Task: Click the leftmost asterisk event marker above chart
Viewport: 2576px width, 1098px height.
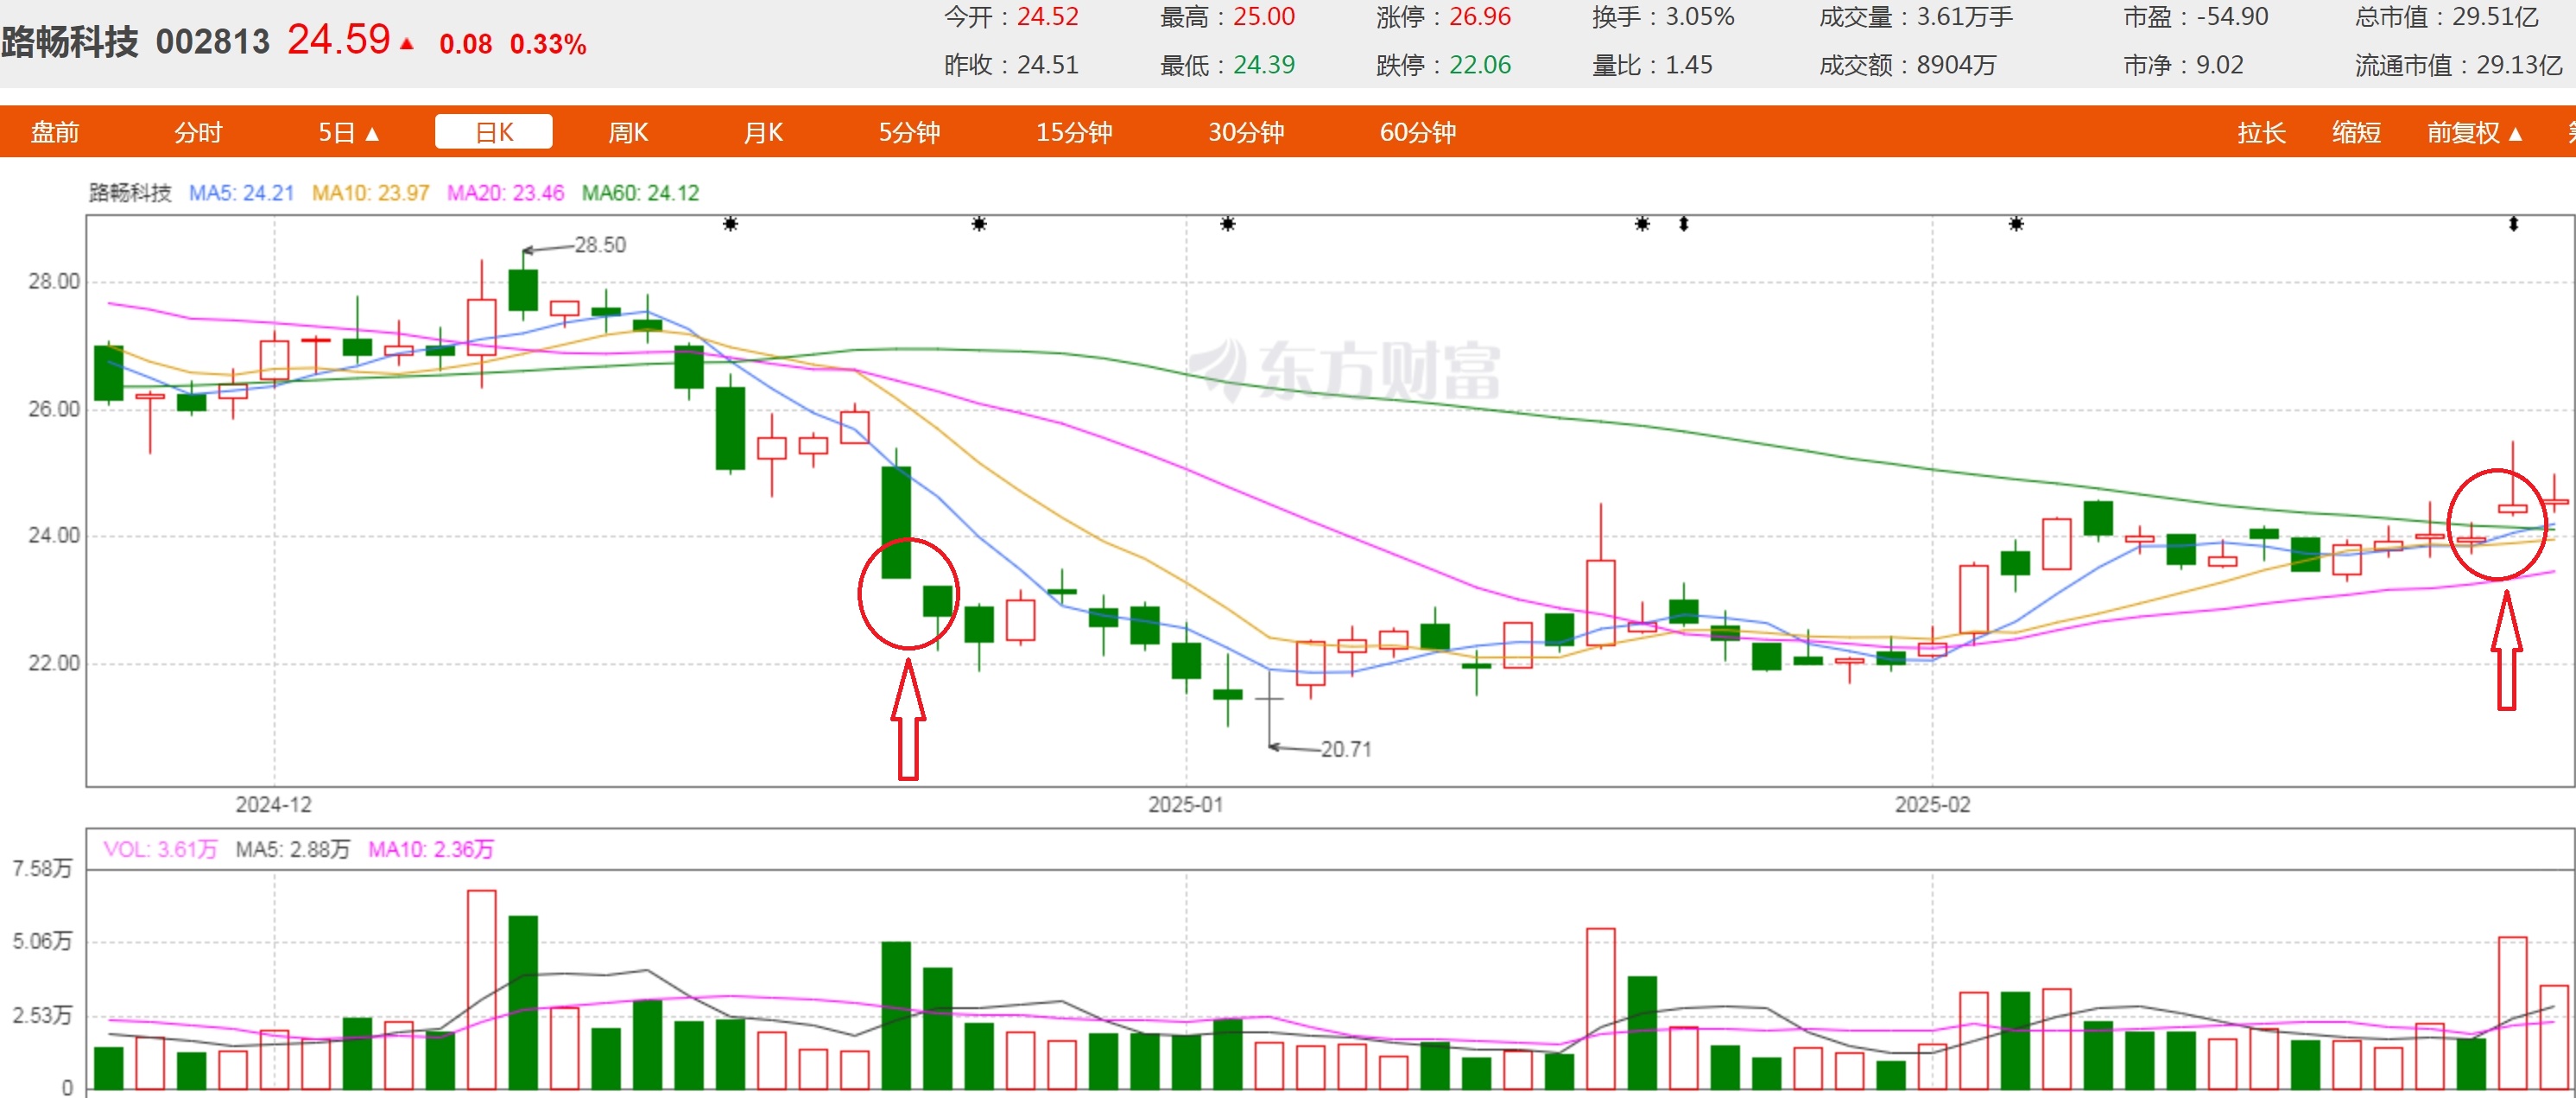Action: pyautogui.click(x=731, y=224)
